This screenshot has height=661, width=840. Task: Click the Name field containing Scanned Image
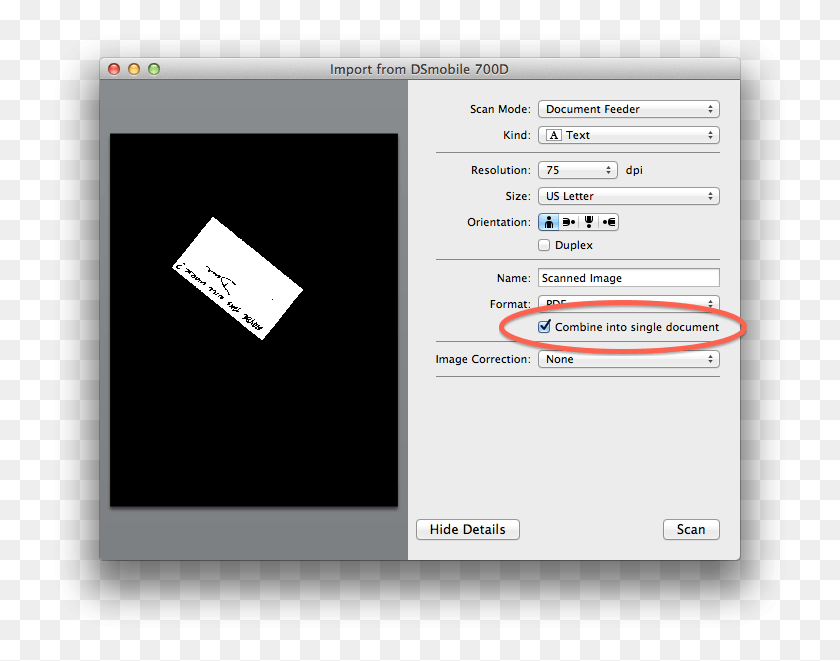pyautogui.click(x=628, y=278)
